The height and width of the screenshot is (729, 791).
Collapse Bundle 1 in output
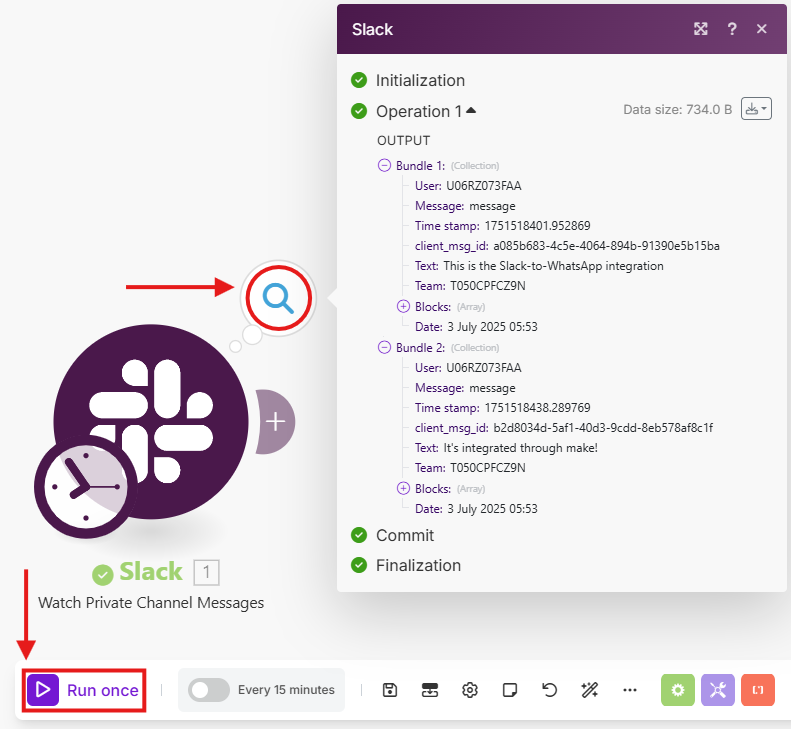click(384, 166)
